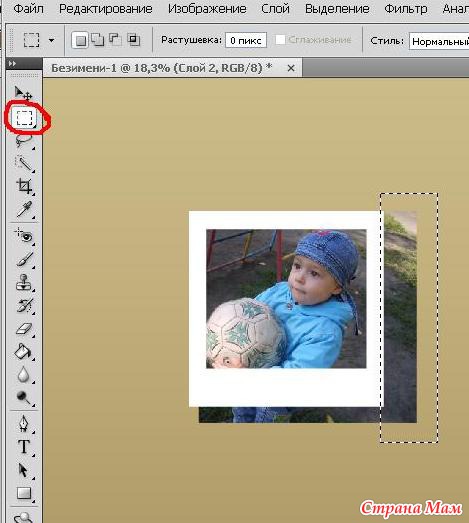
Task: Choose the Intersect with selection mode
Action: coord(134,40)
